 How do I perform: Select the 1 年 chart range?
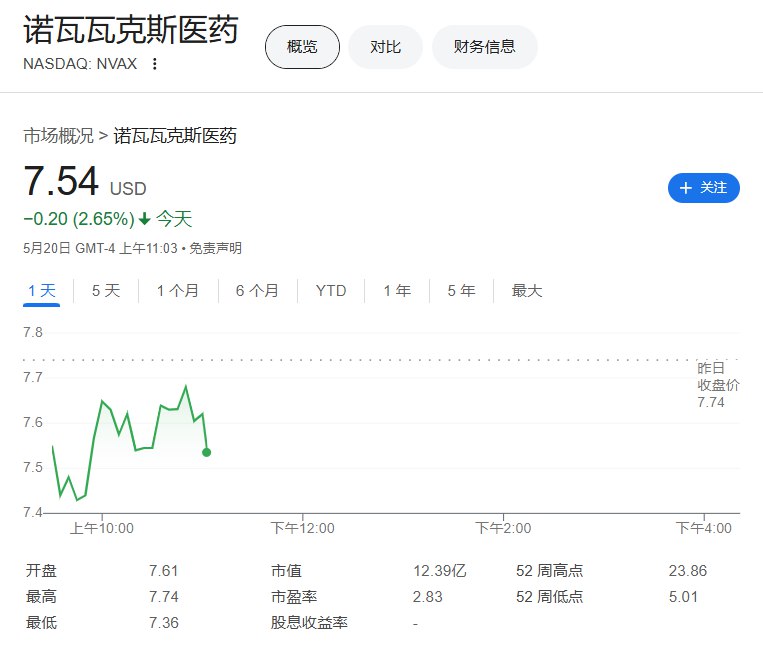(x=397, y=291)
